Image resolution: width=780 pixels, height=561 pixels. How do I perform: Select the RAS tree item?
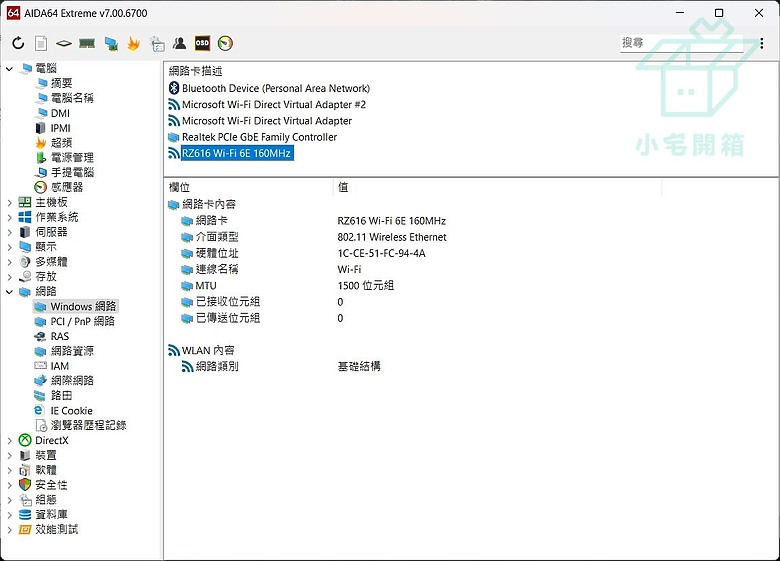(x=60, y=336)
